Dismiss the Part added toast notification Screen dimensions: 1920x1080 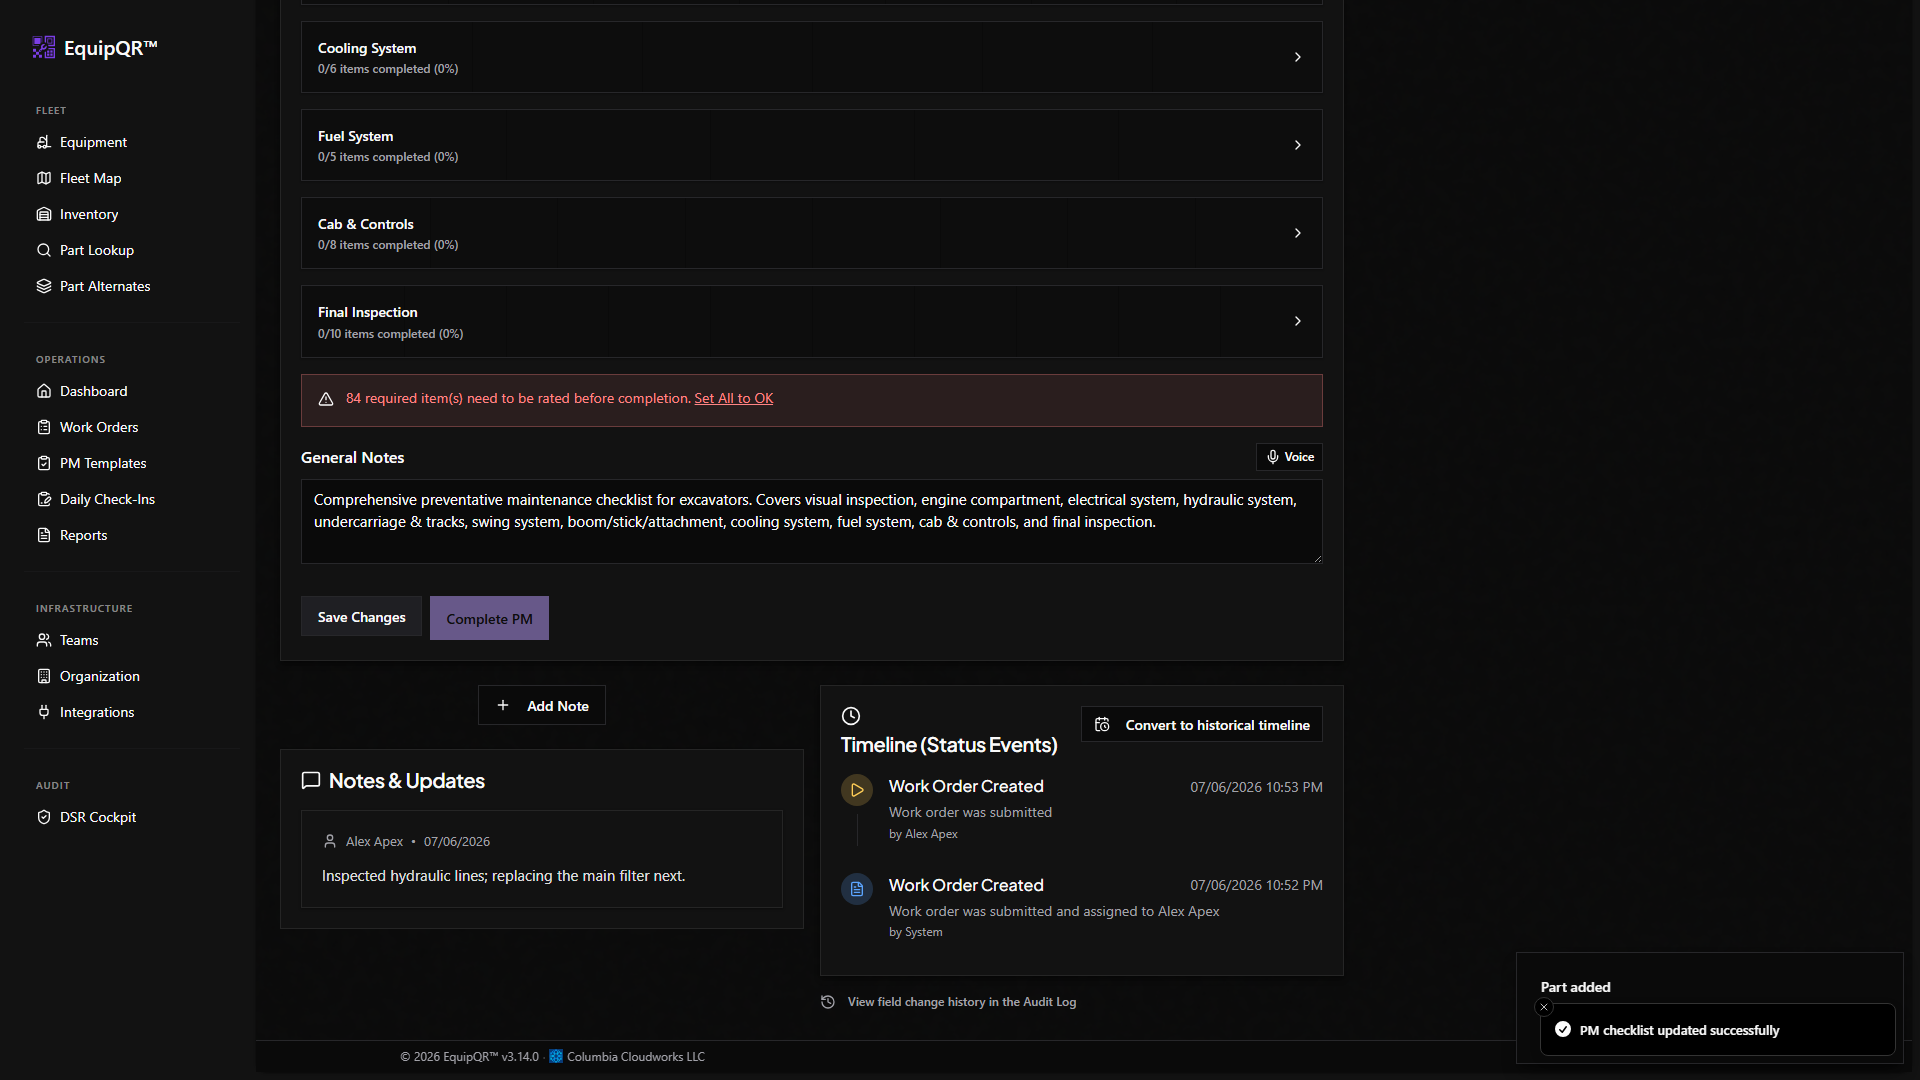(x=1544, y=1007)
